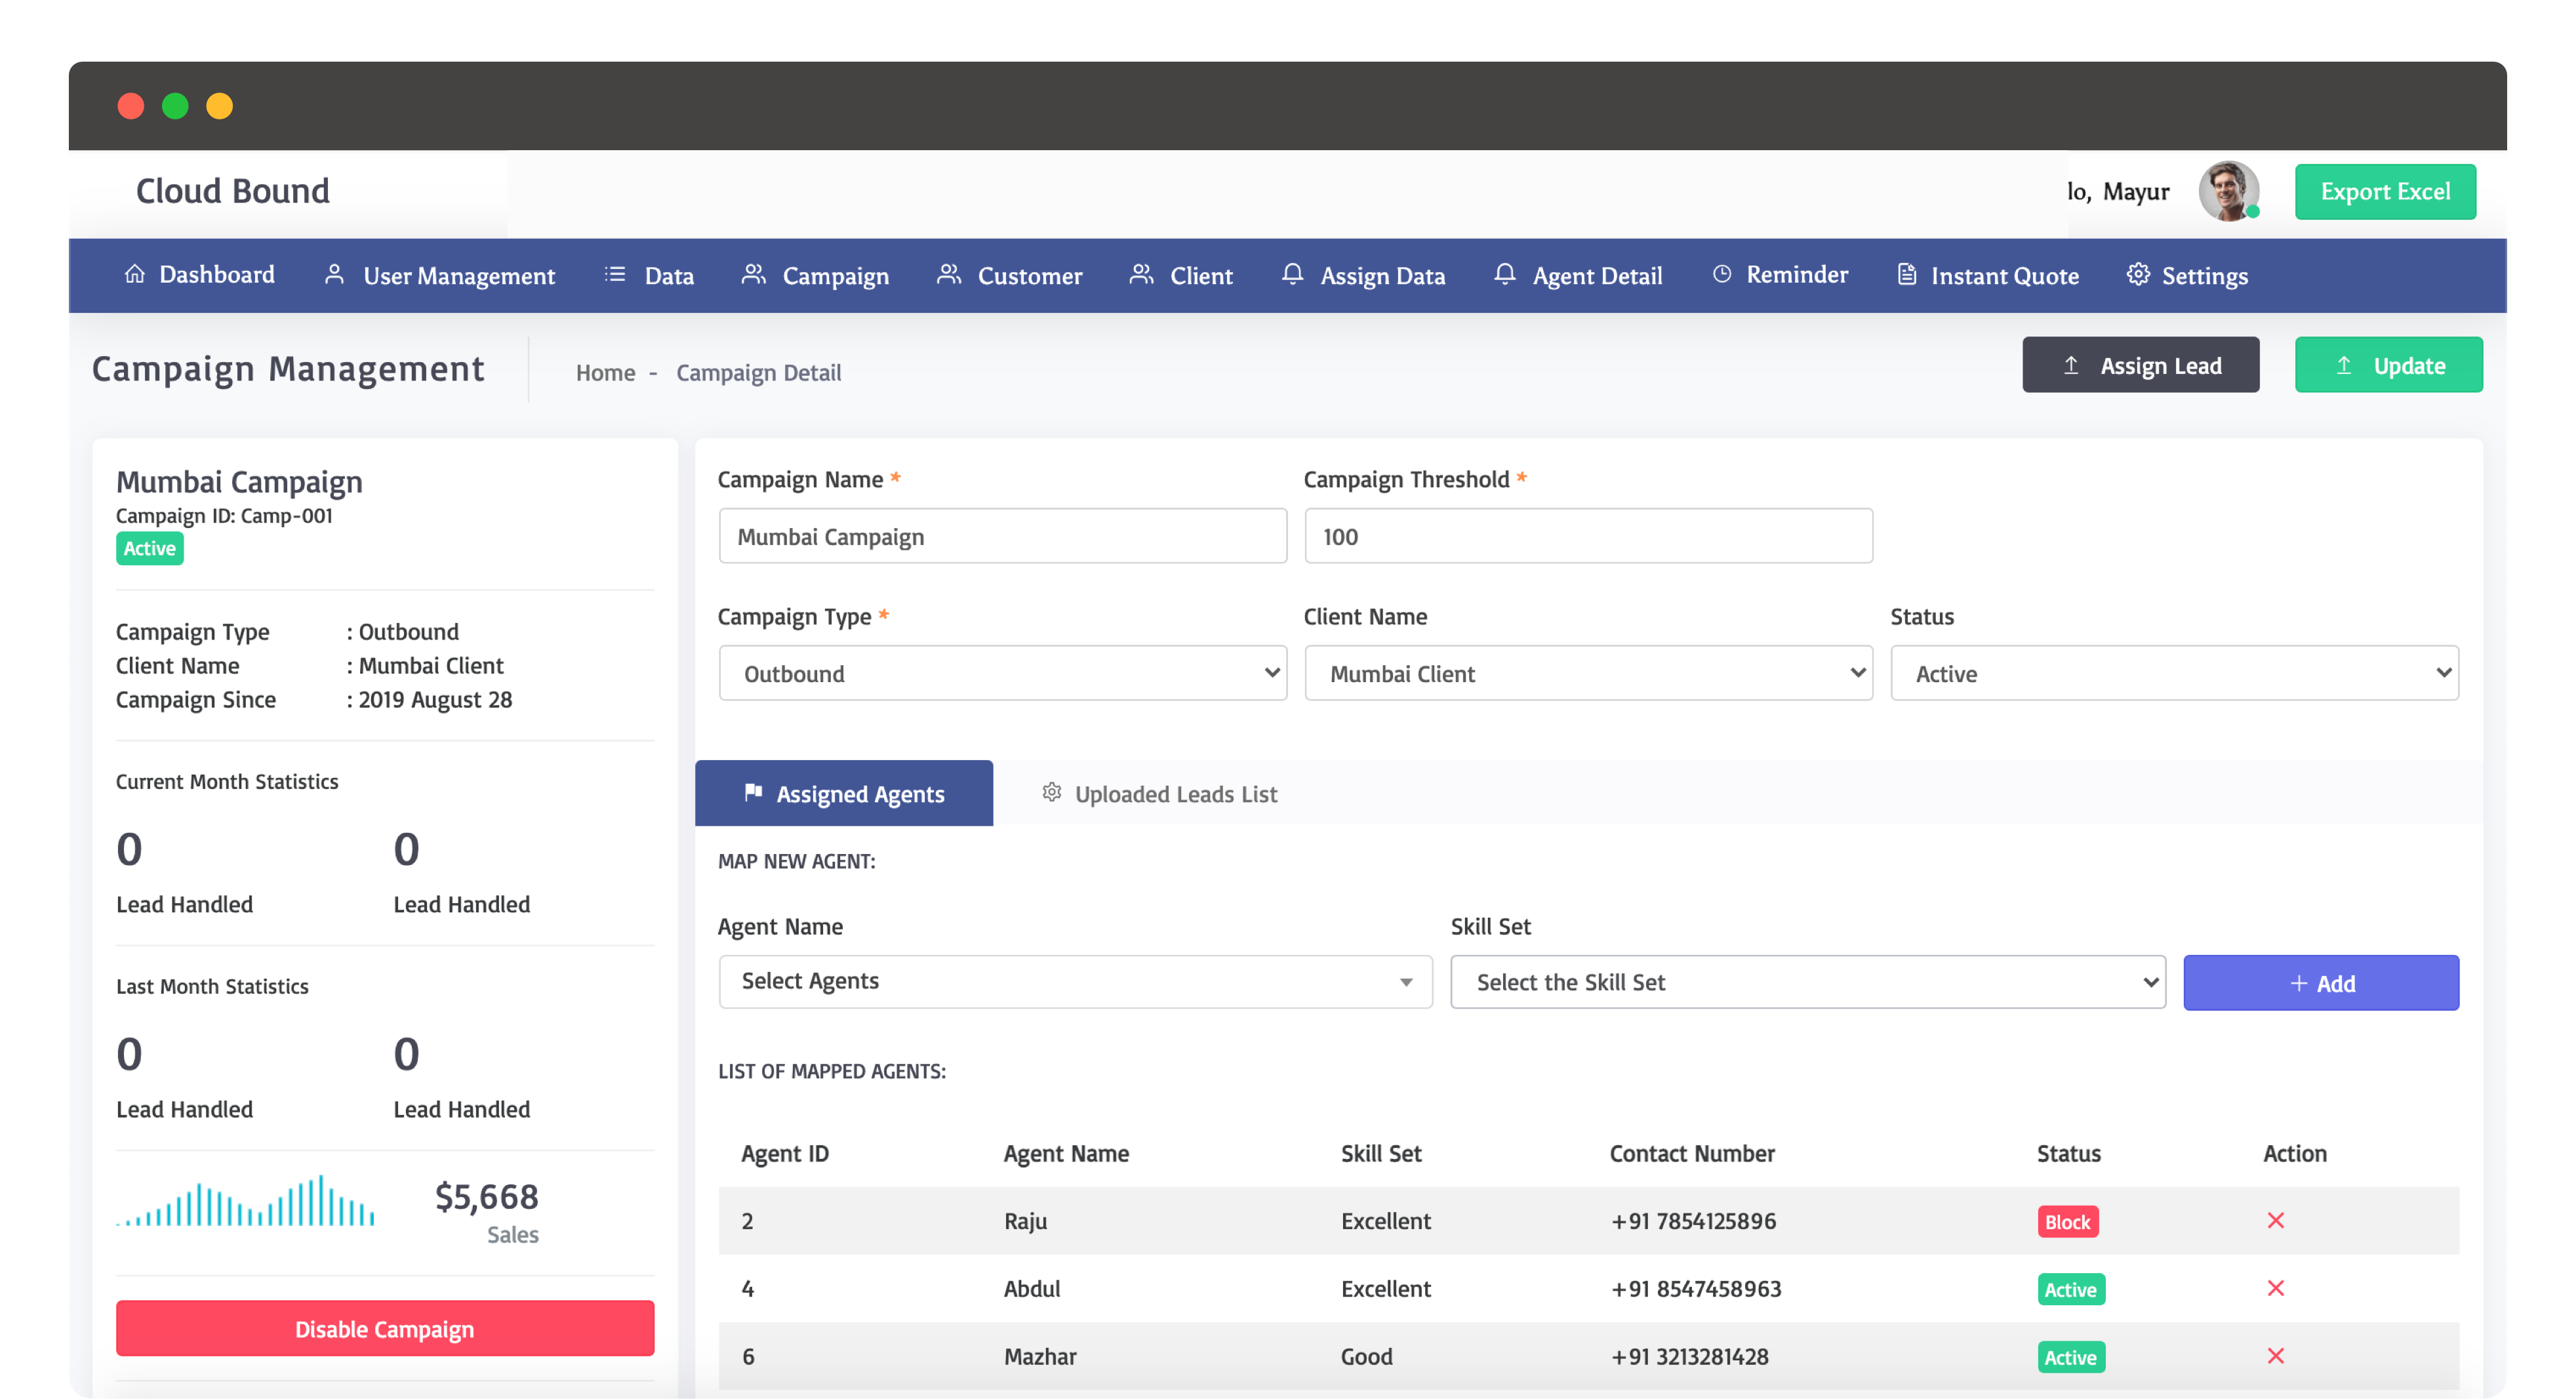Click the sales bar chart
This screenshot has width=2576, height=1399.
pyautogui.click(x=246, y=1201)
